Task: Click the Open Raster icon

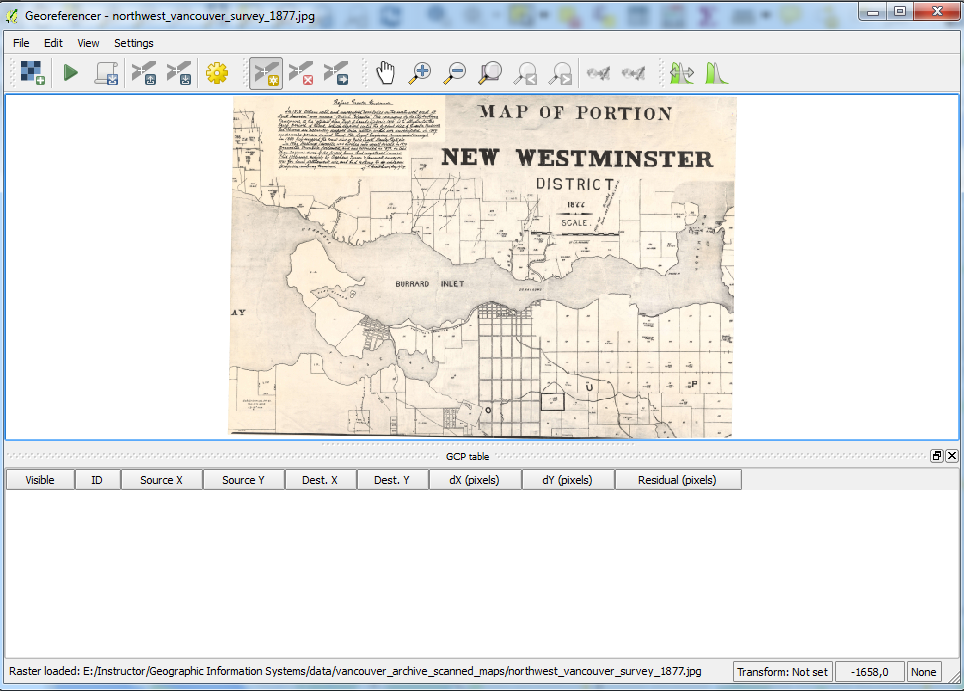Action: [x=32, y=72]
